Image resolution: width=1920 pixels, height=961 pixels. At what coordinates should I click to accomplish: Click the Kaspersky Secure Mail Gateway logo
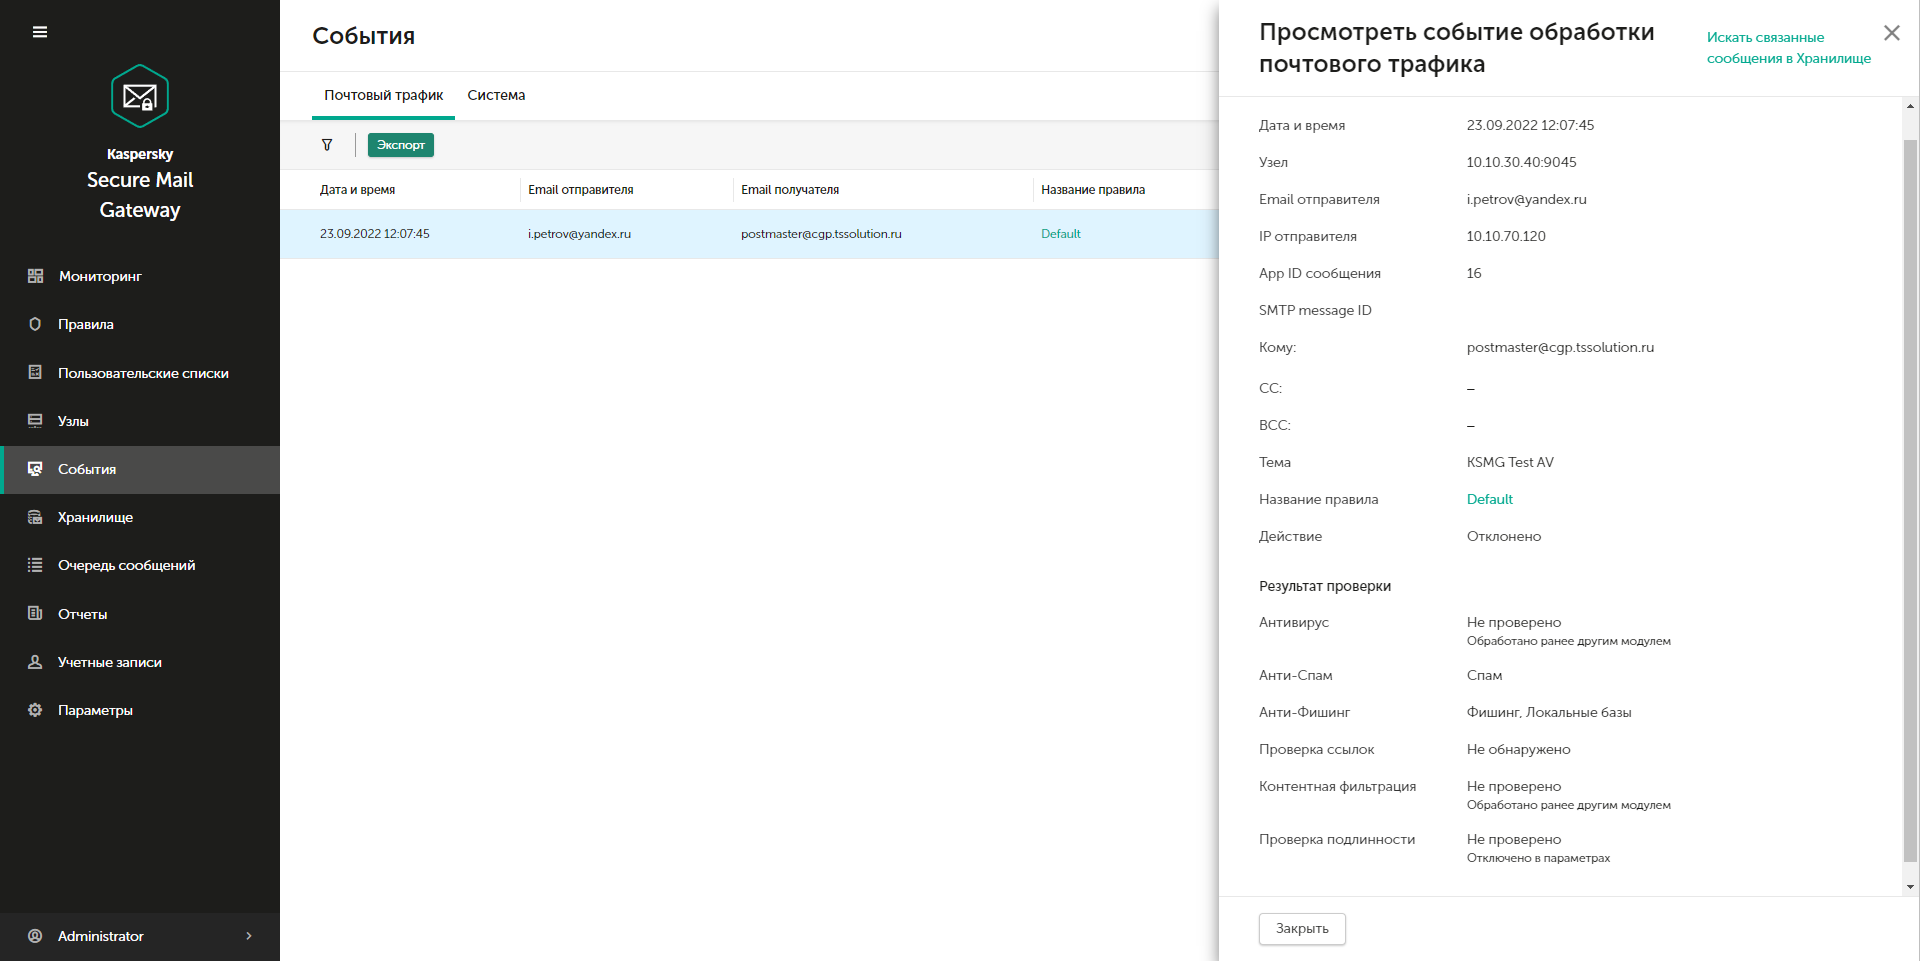tap(140, 96)
